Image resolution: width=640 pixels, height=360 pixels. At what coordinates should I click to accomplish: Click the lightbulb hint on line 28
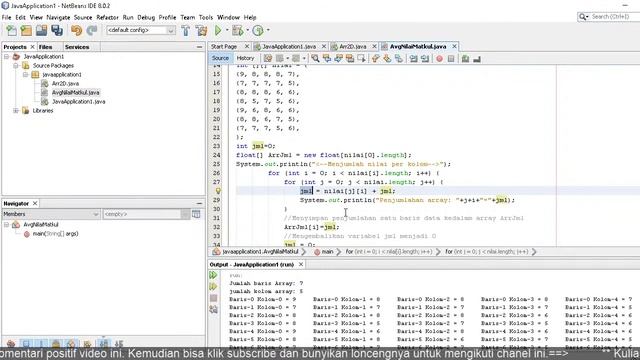tap(218, 191)
